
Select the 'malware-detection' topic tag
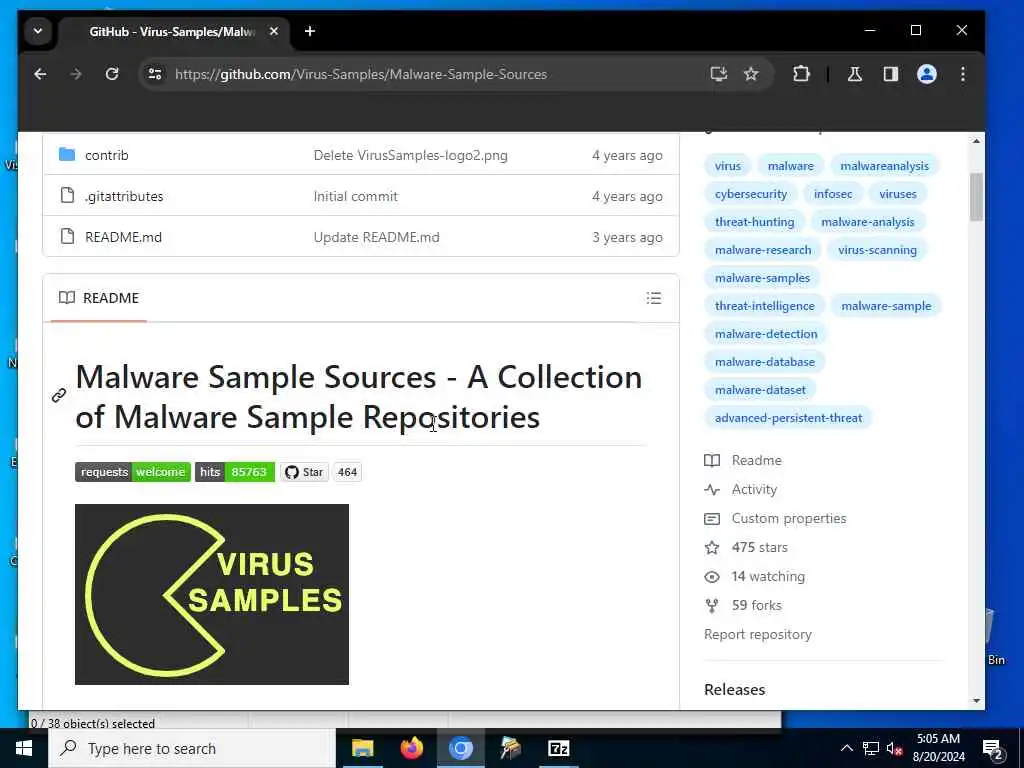click(x=765, y=334)
